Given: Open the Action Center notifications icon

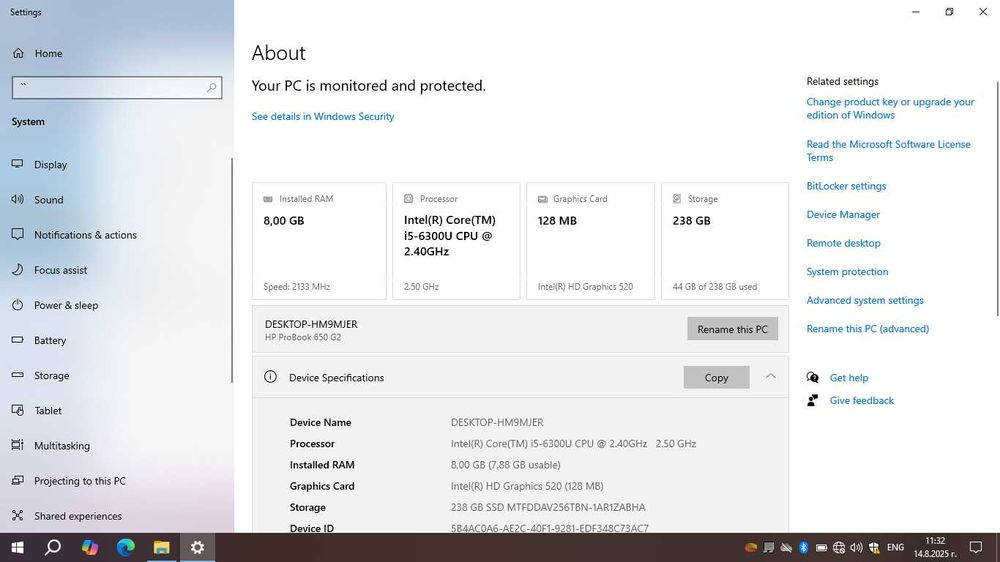Looking at the screenshot, I should 976,547.
